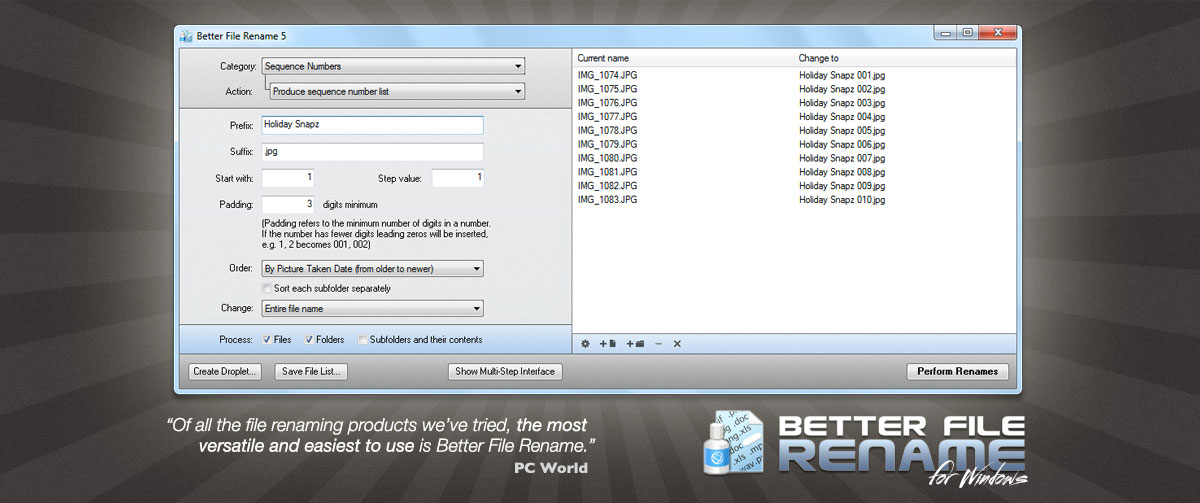Click the X clear list icon
This screenshot has width=1200, height=503.
(677, 344)
